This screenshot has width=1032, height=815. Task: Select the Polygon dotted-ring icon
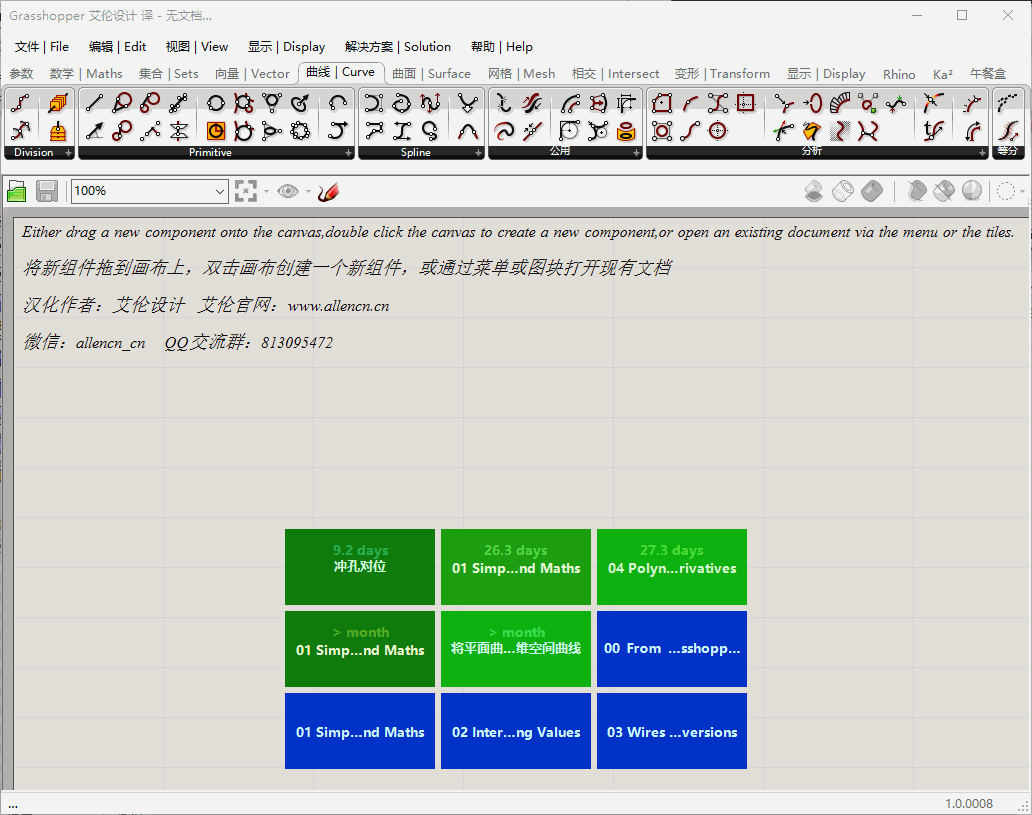tap(300, 131)
